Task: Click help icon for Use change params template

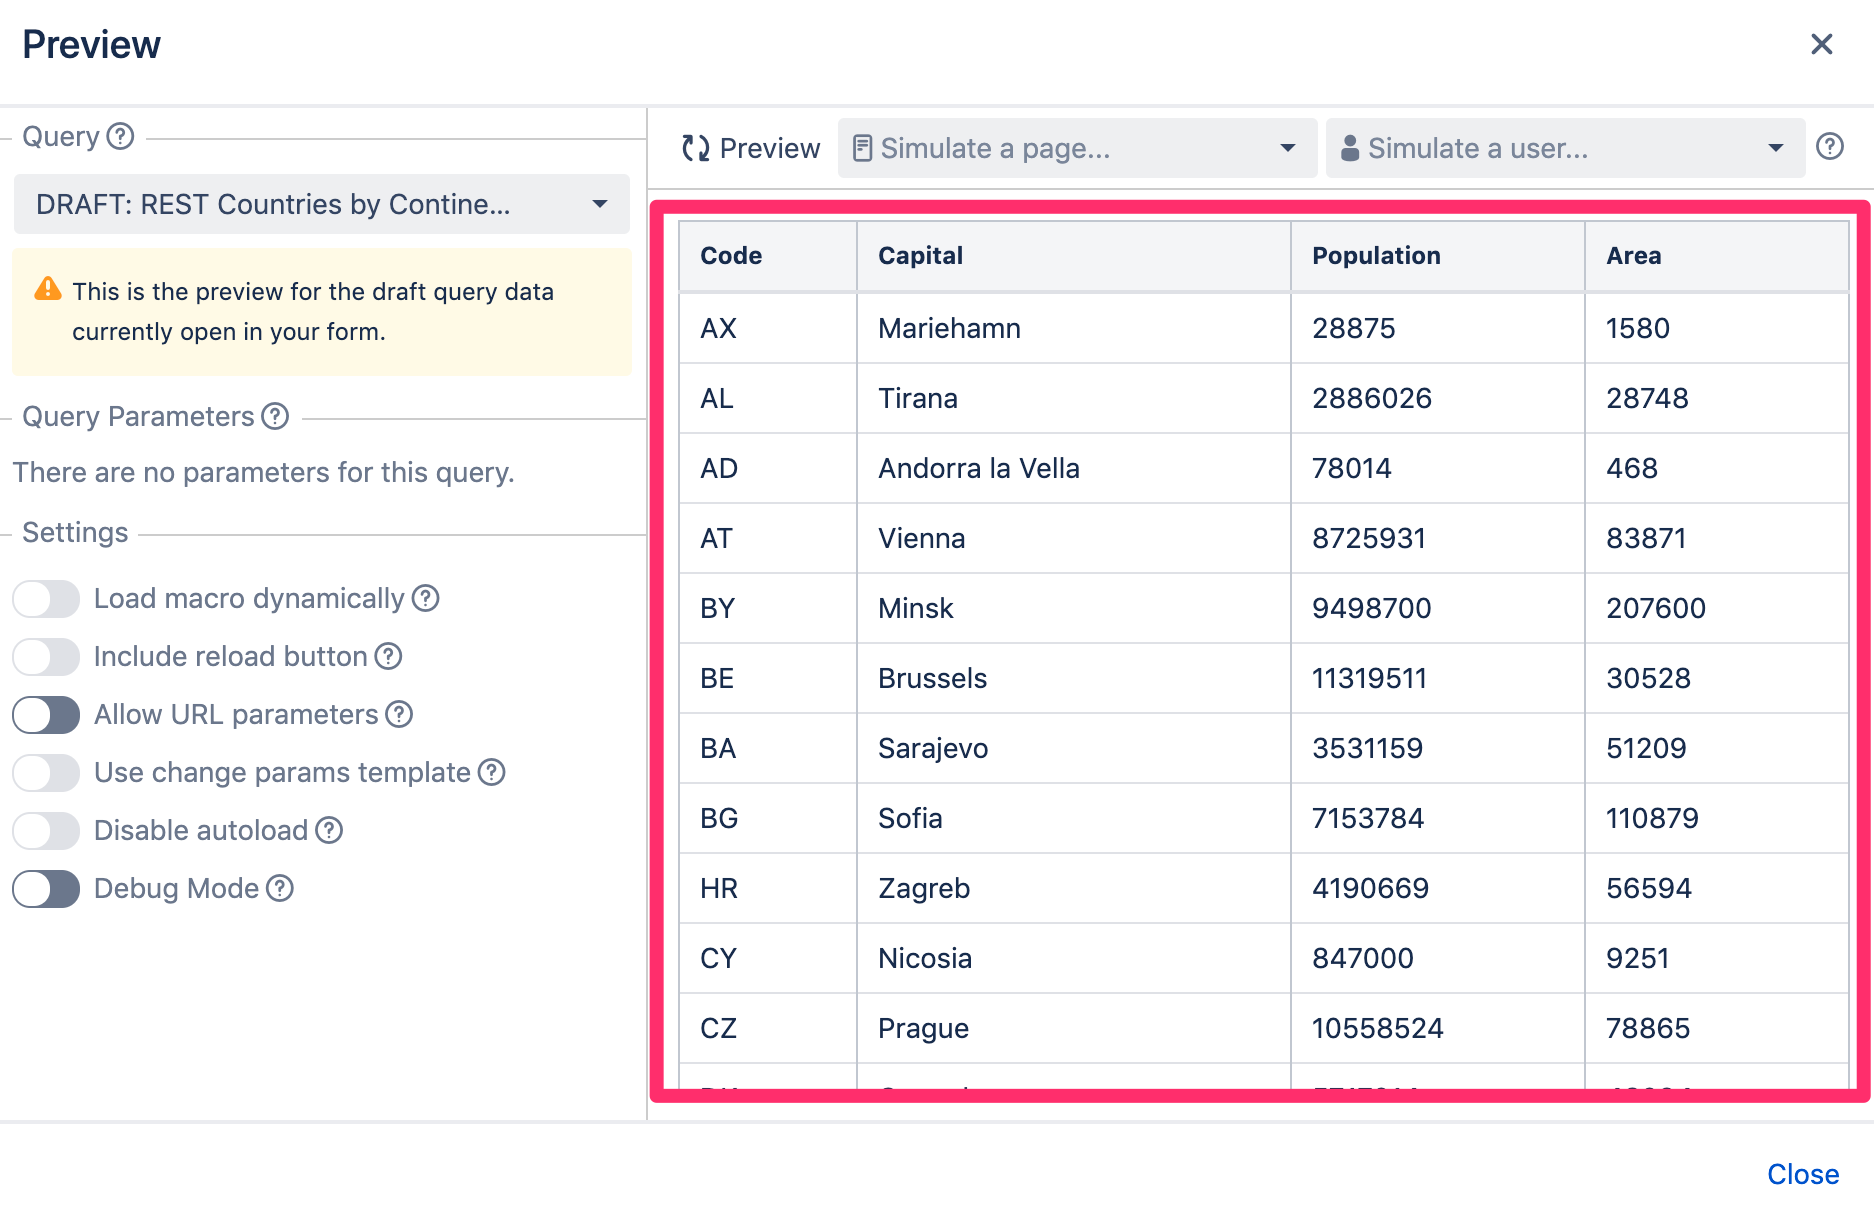Action: 491,772
